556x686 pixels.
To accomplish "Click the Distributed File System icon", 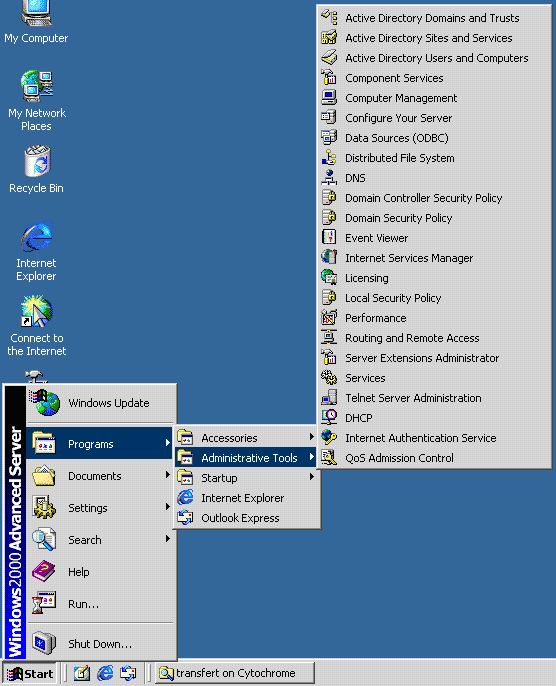I will click(329, 158).
